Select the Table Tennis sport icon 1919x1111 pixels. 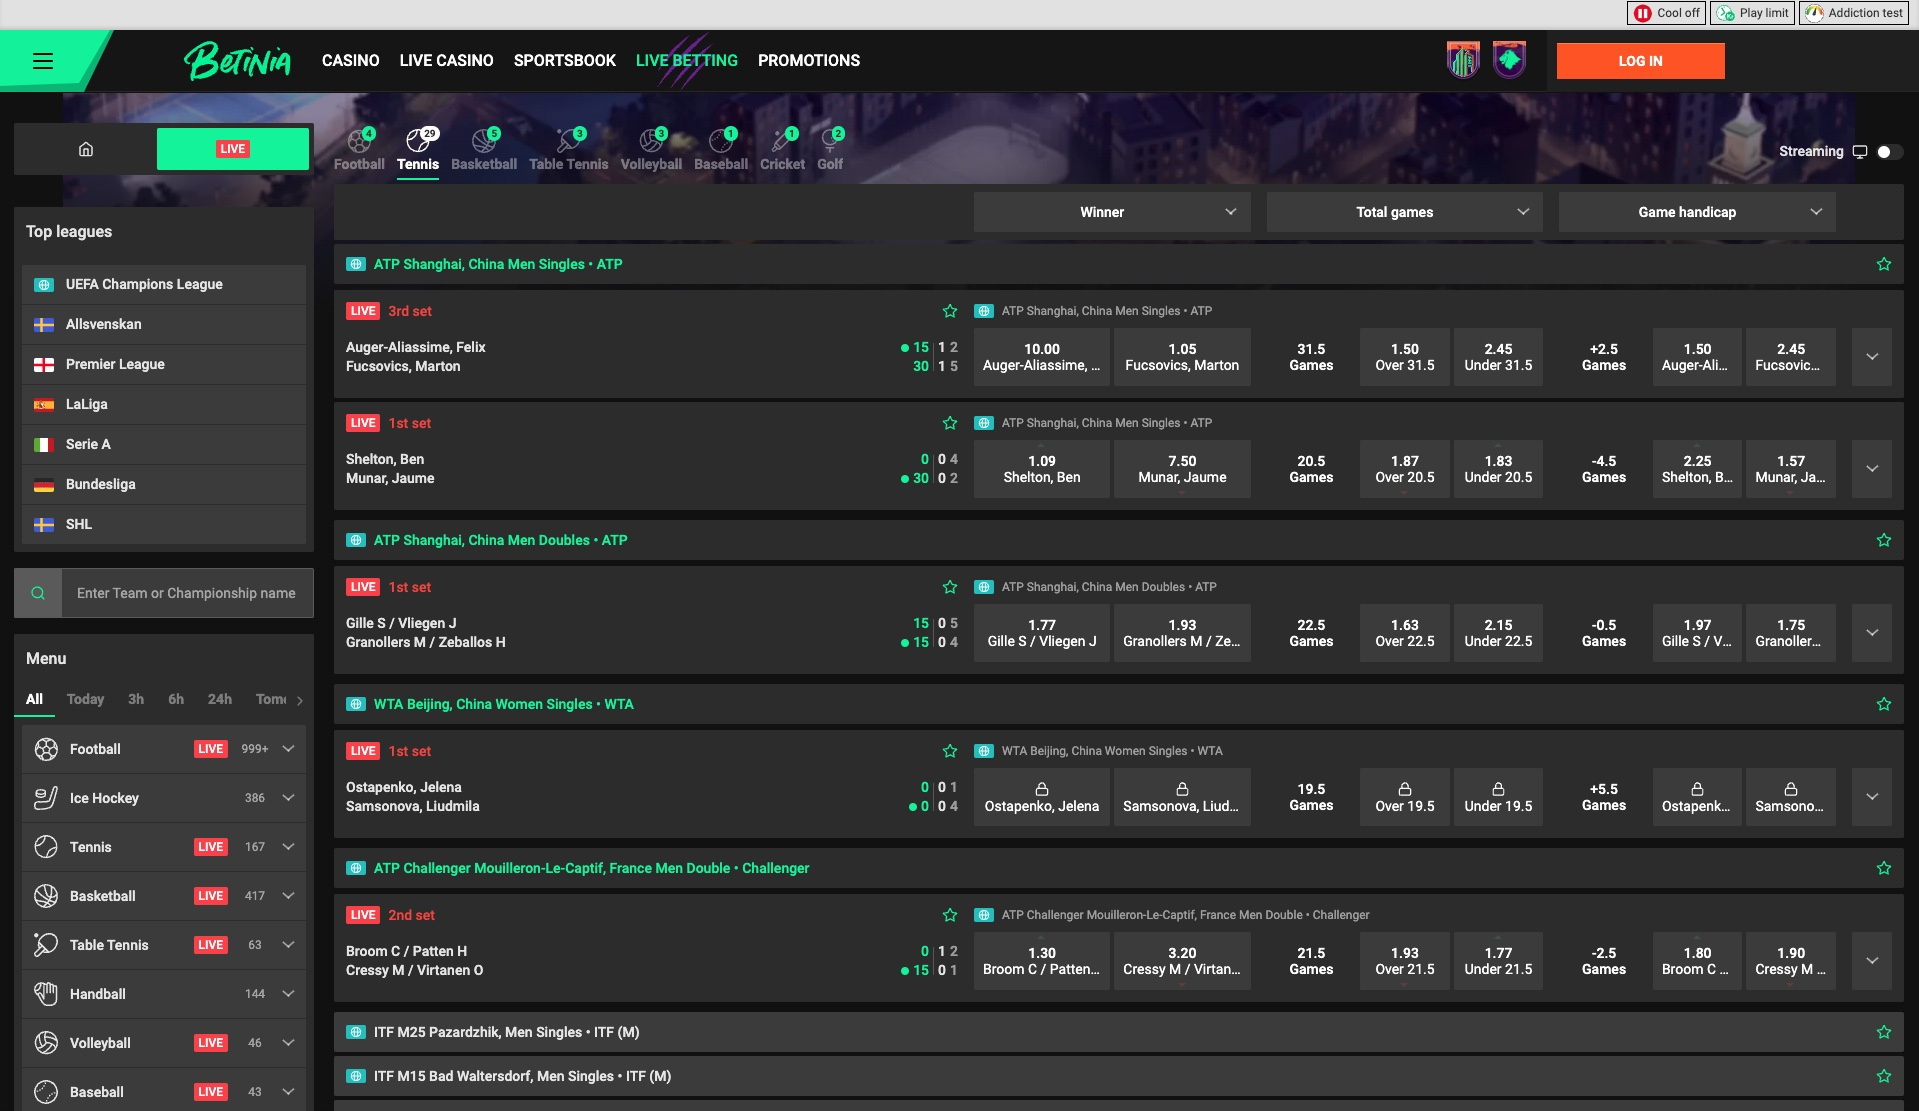tap(568, 142)
